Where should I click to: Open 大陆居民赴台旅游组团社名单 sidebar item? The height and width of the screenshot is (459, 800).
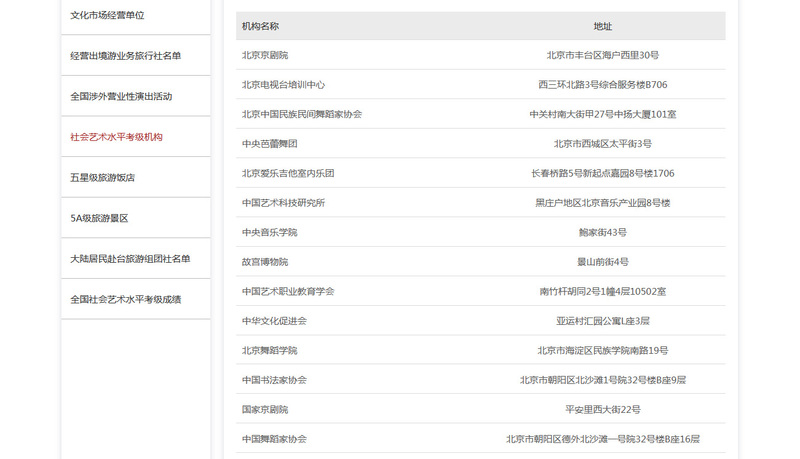point(130,259)
